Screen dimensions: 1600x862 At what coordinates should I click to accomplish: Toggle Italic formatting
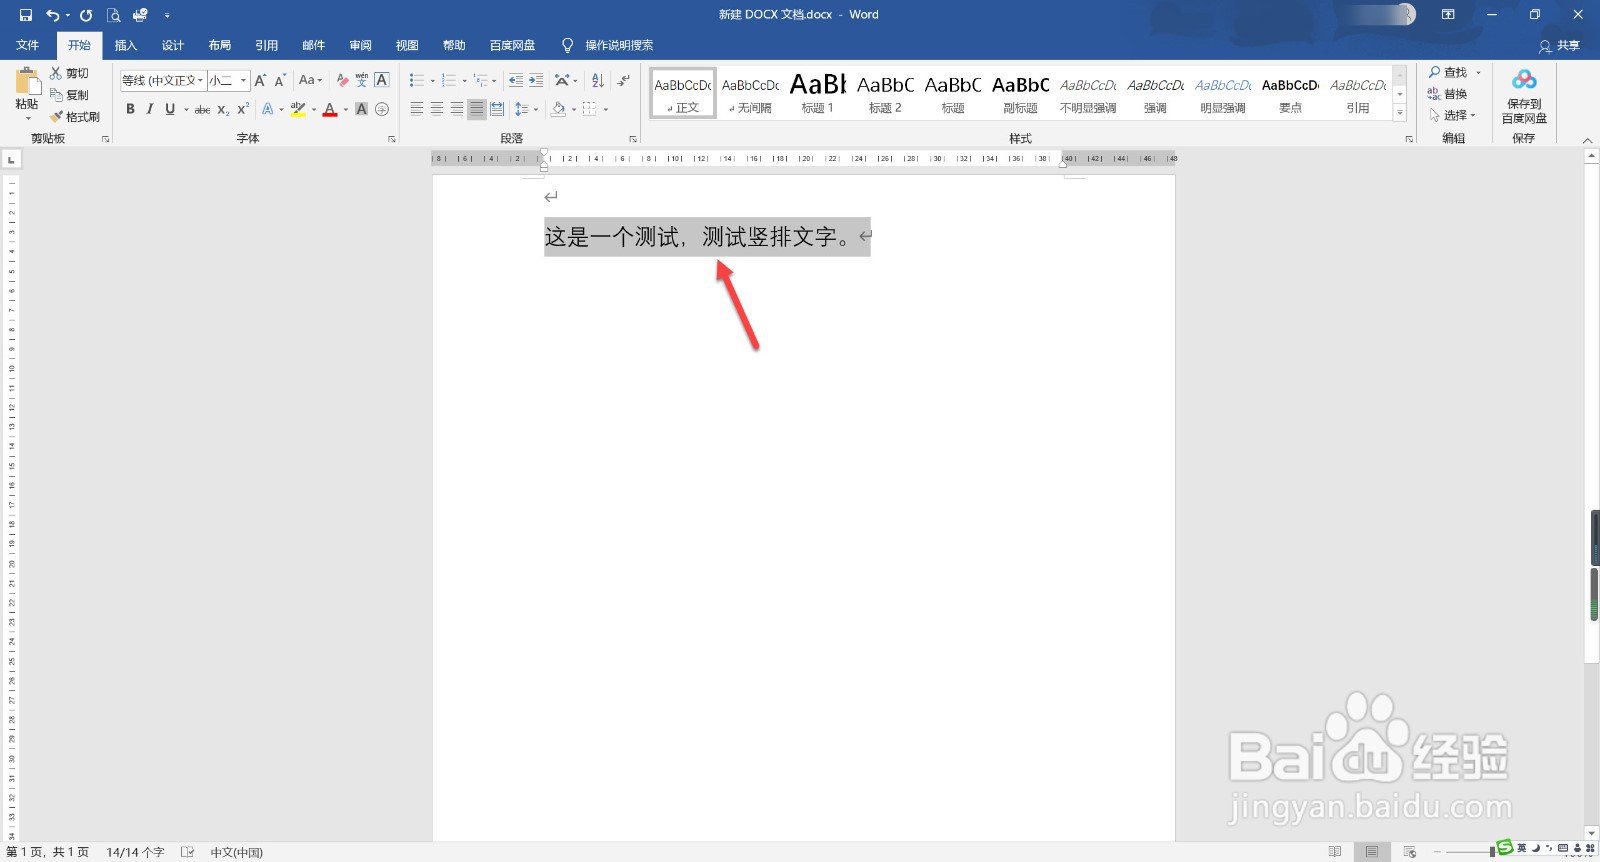point(150,109)
